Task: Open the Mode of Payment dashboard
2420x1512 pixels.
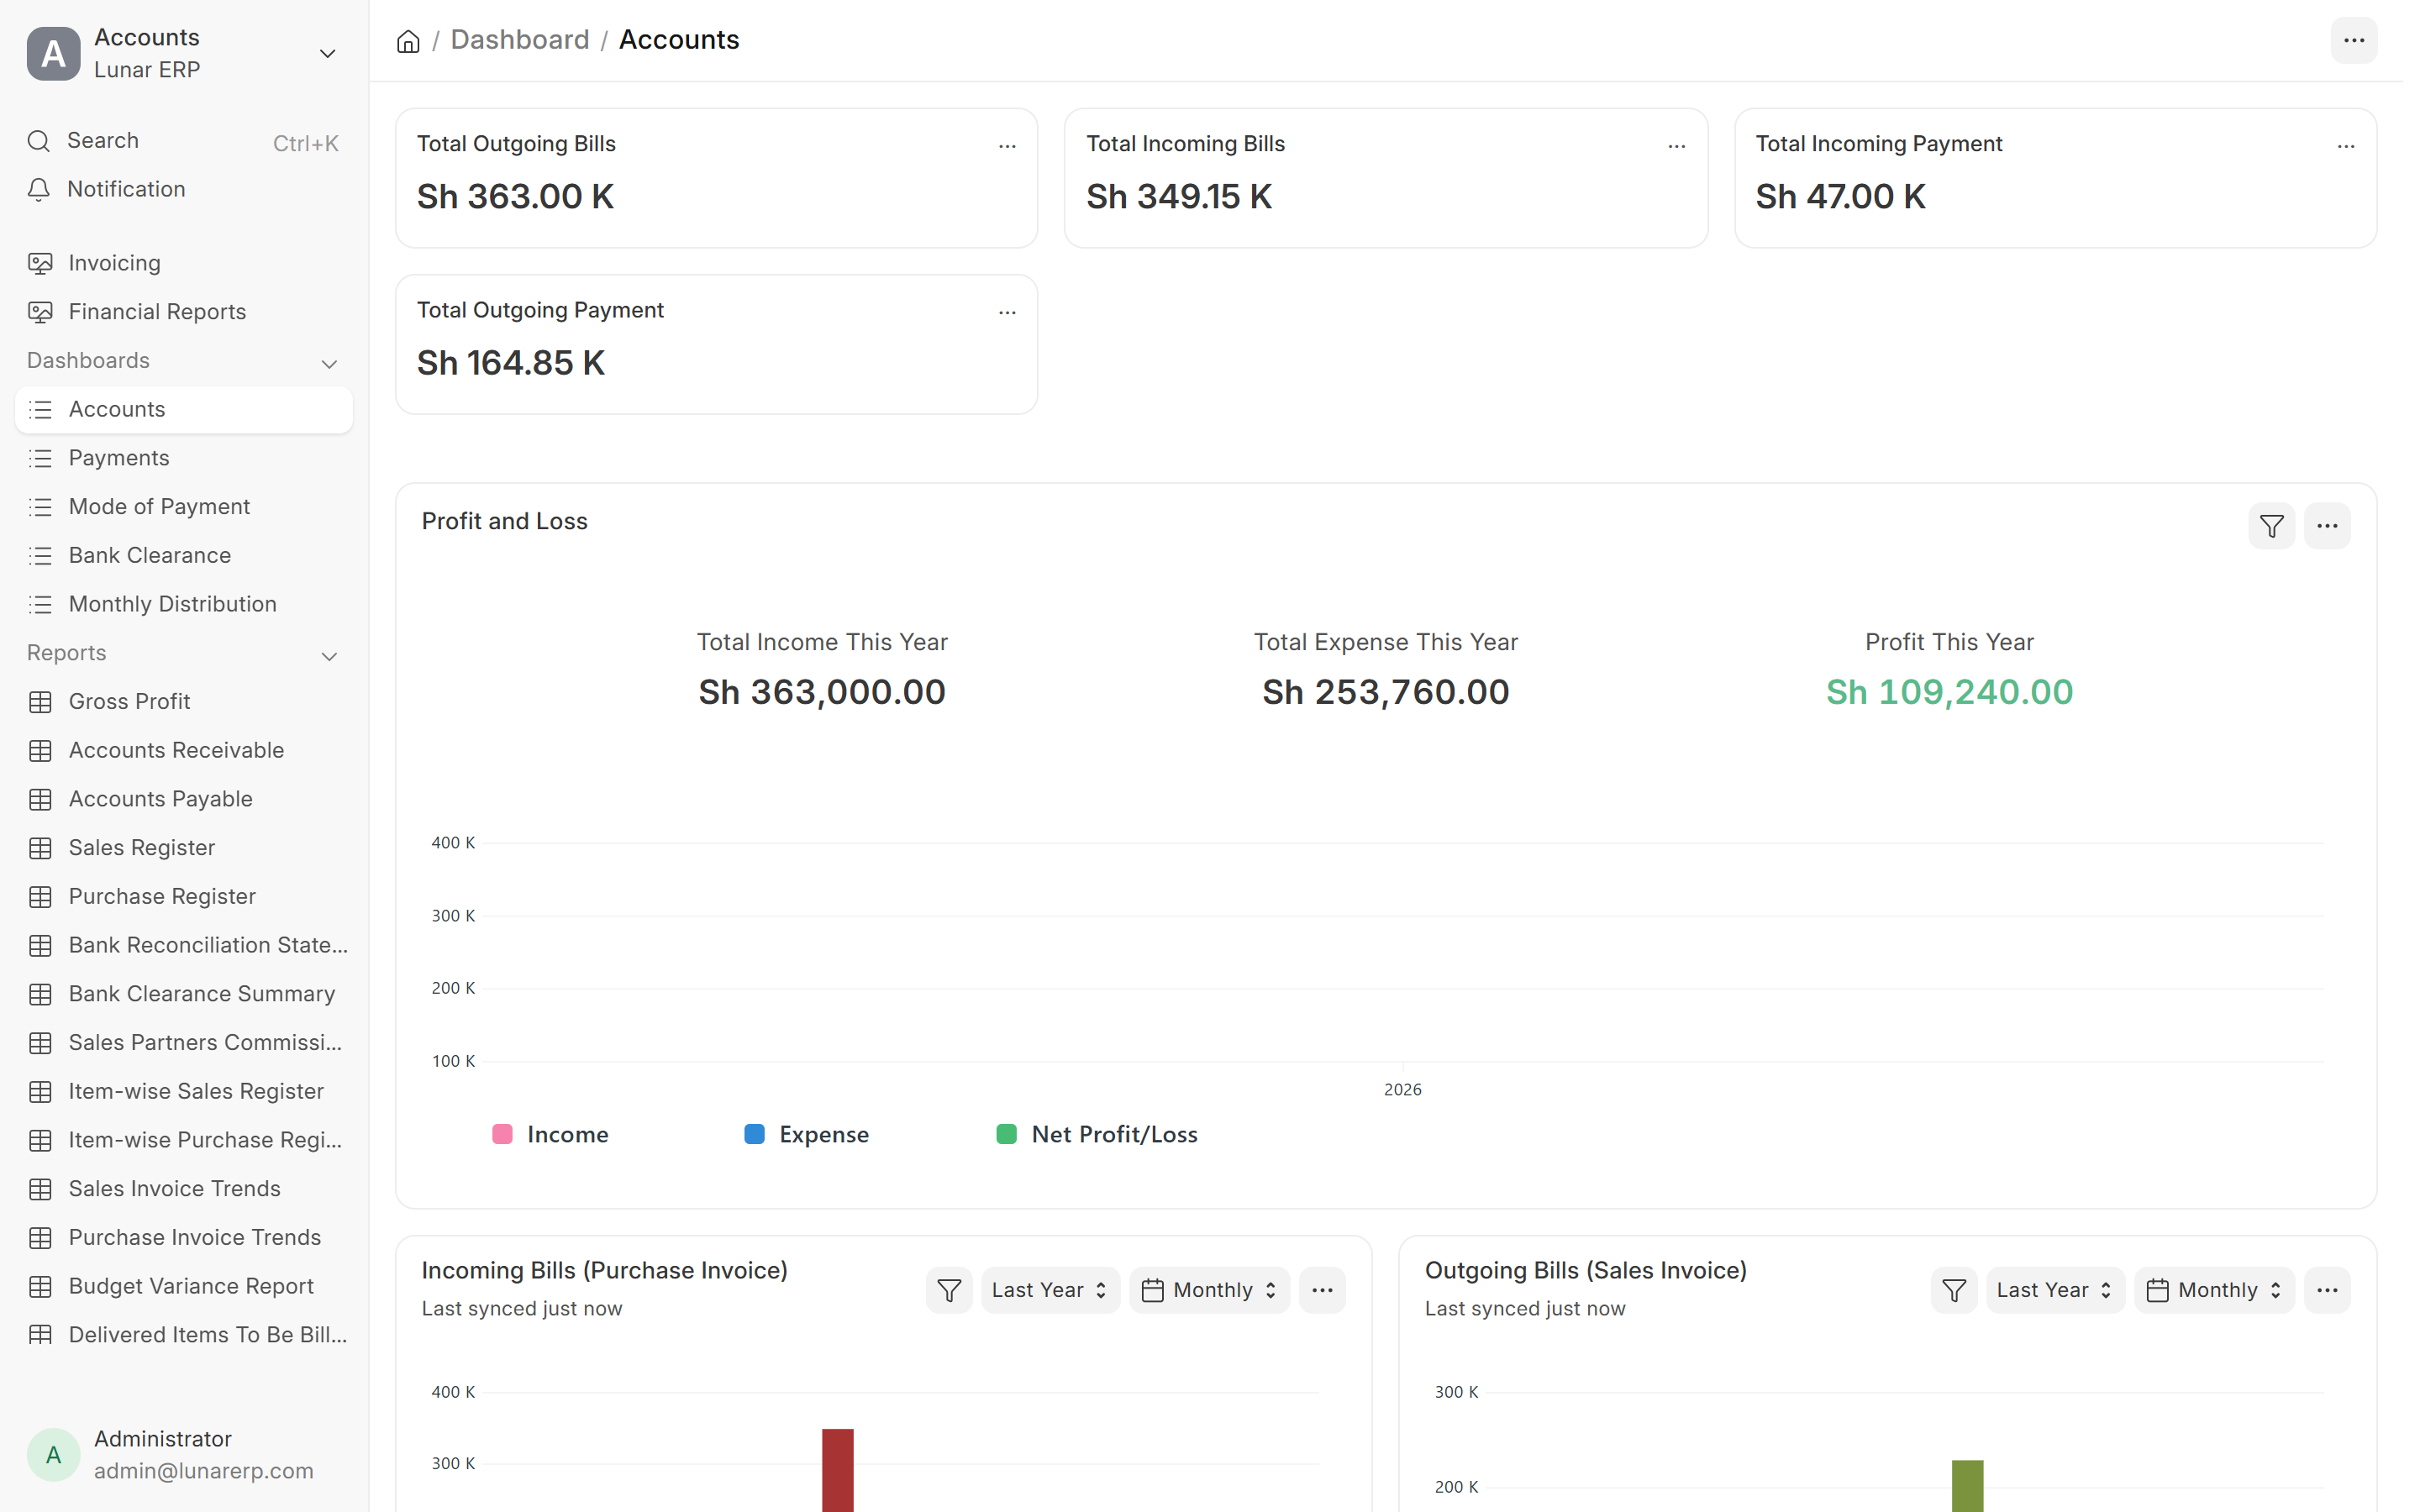Action: point(184,507)
